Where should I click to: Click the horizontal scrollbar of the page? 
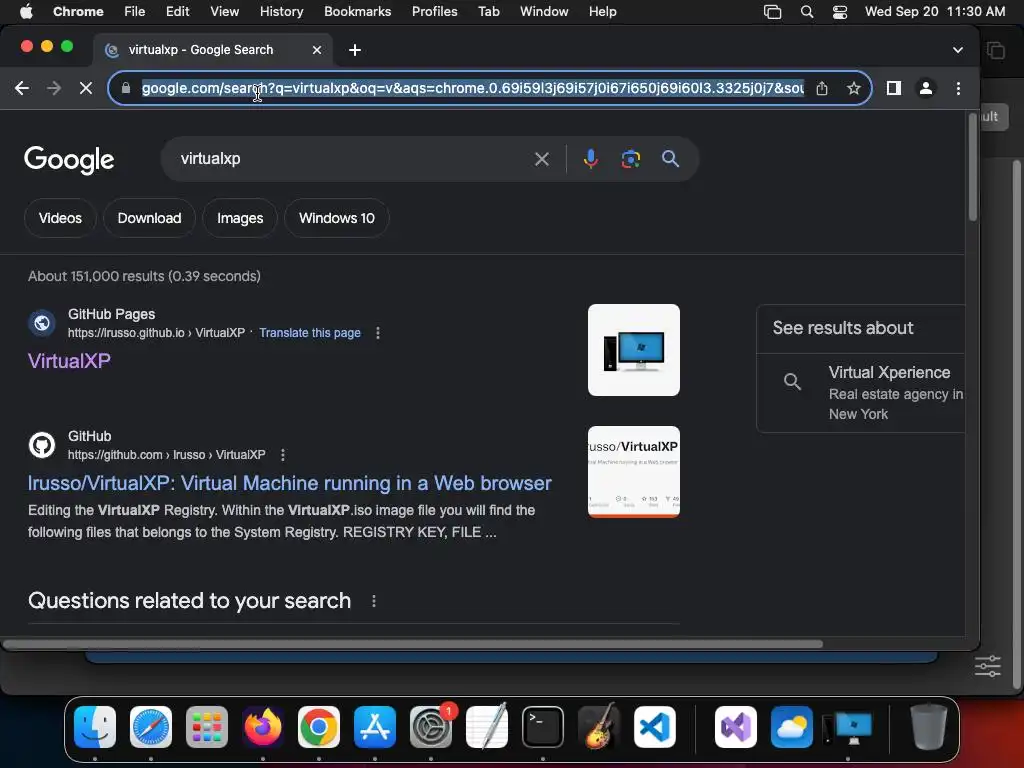coord(413,644)
